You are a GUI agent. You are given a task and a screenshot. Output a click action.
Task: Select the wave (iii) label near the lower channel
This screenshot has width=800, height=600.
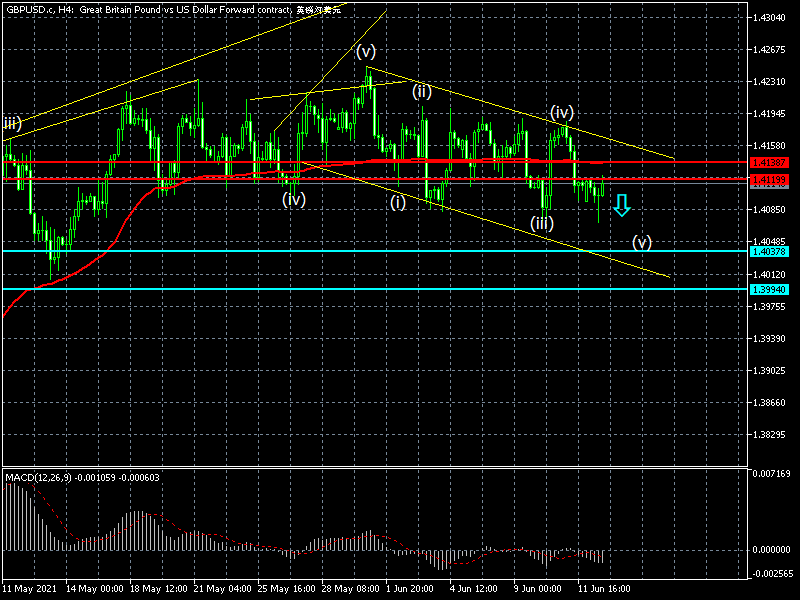pyautogui.click(x=542, y=222)
